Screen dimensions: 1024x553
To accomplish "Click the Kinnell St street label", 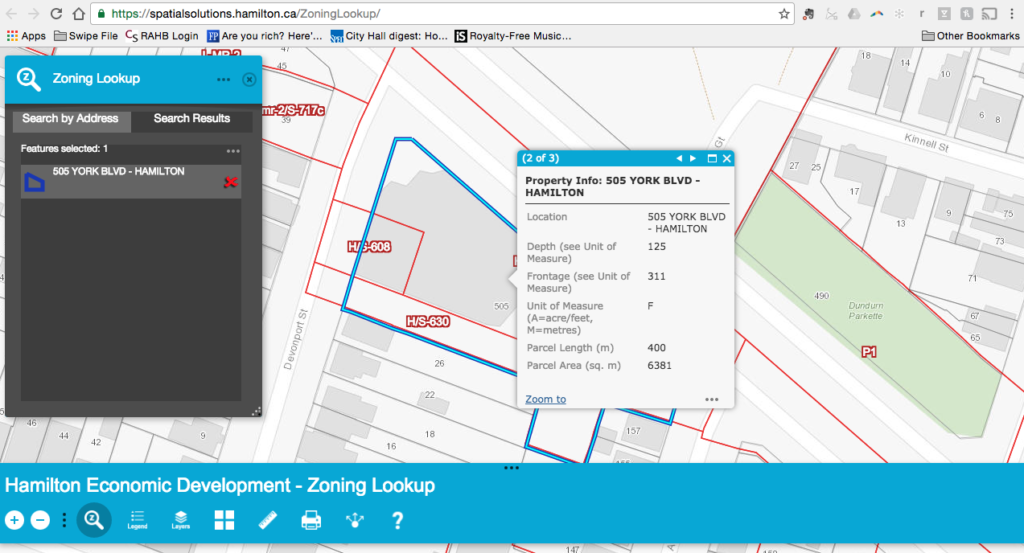I will tap(926, 142).
